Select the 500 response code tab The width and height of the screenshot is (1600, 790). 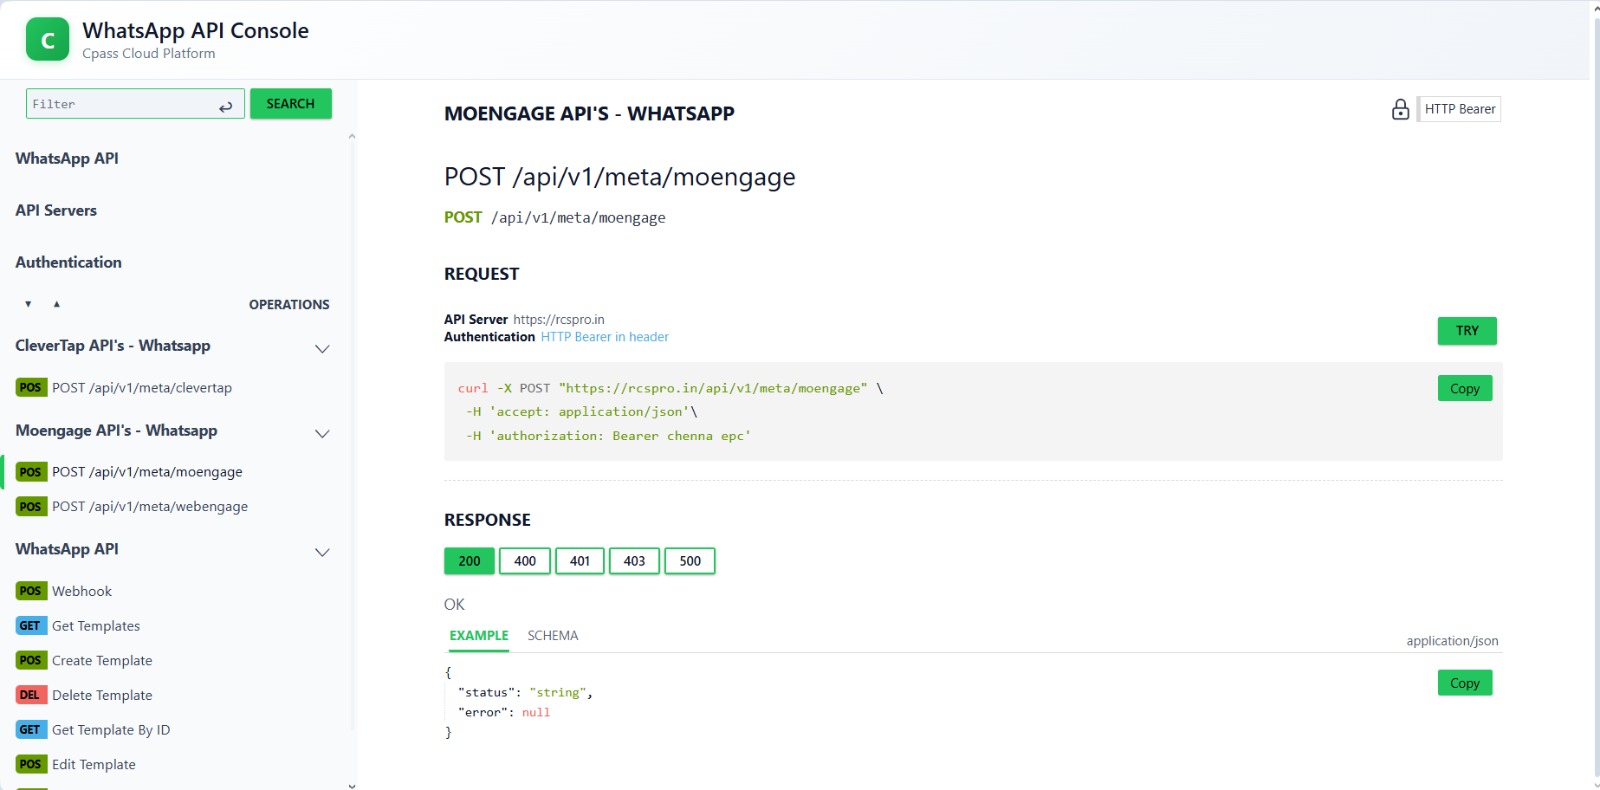click(x=690, y=561)
